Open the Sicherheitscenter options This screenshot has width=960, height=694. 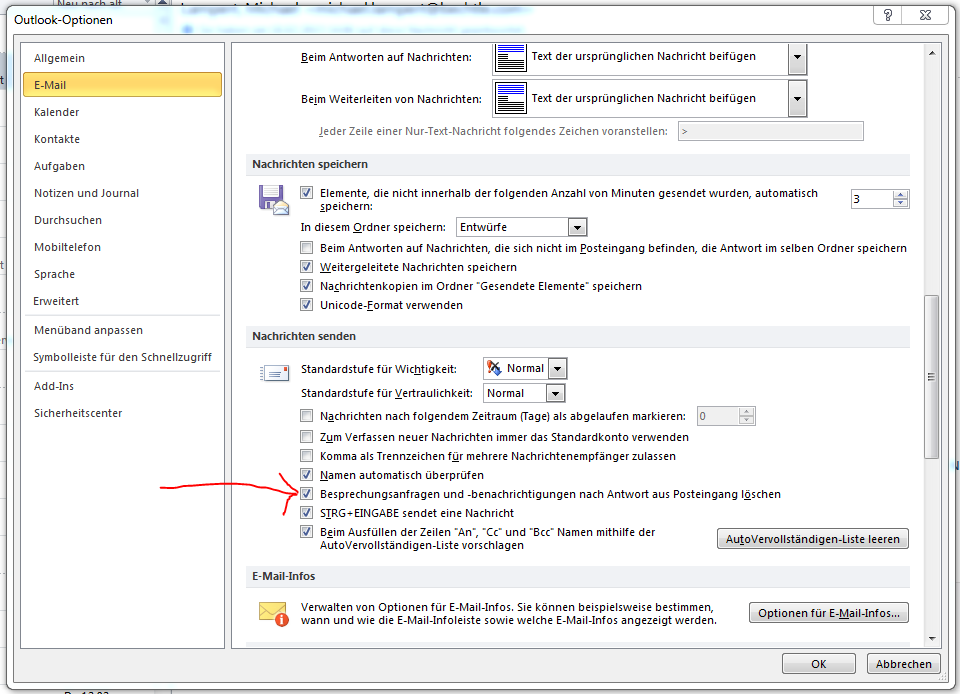click(122, 413)
